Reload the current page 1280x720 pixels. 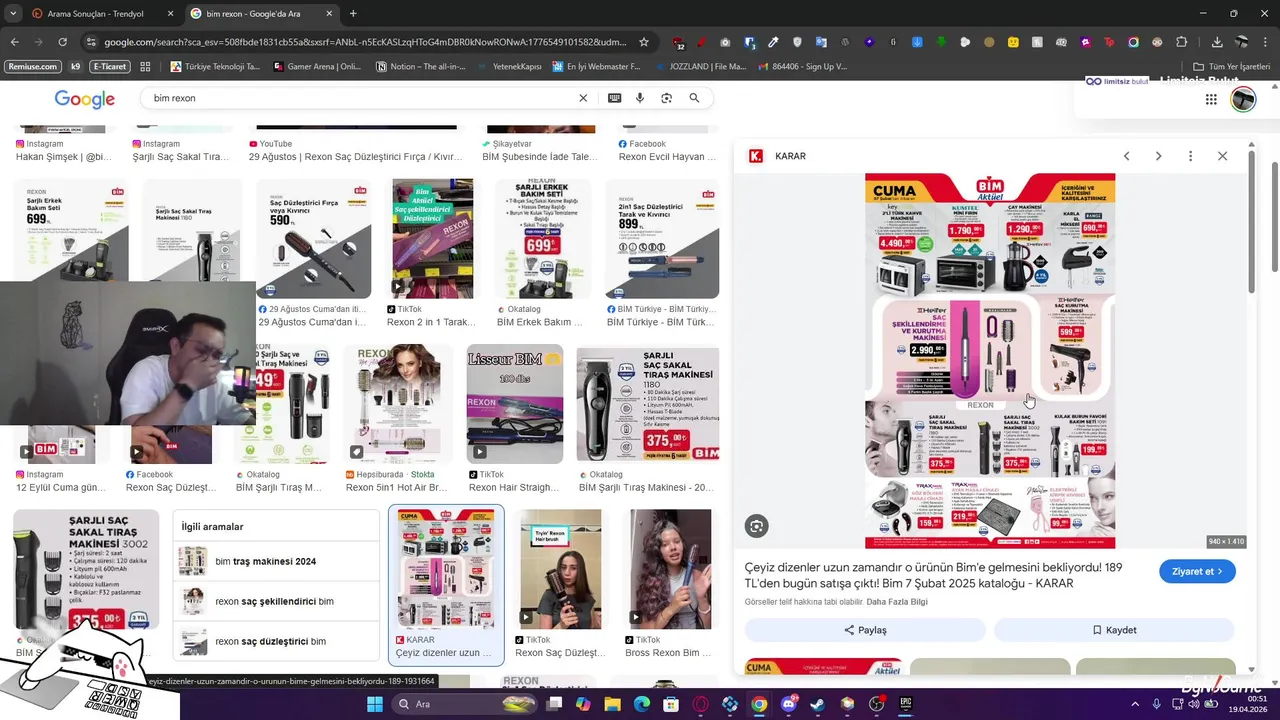62,42
